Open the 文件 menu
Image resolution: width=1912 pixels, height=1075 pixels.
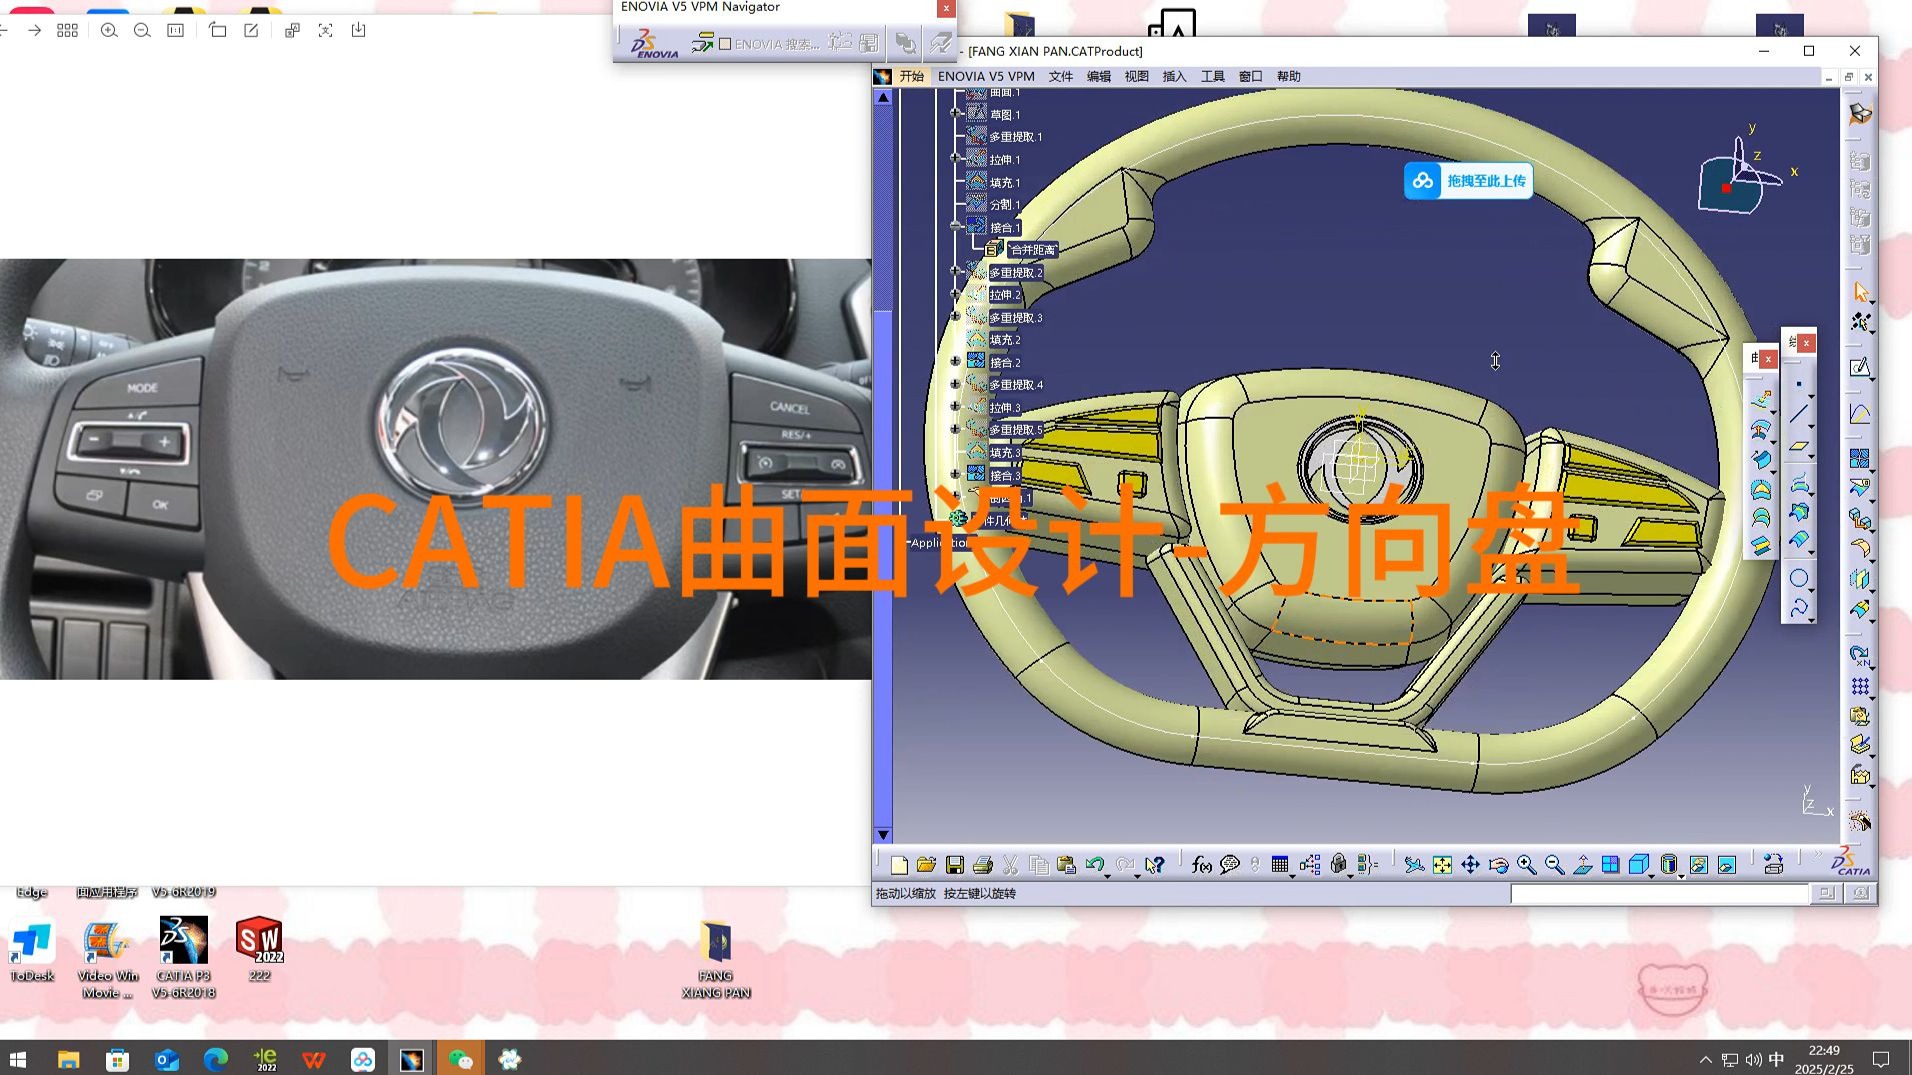point(1060,76)
